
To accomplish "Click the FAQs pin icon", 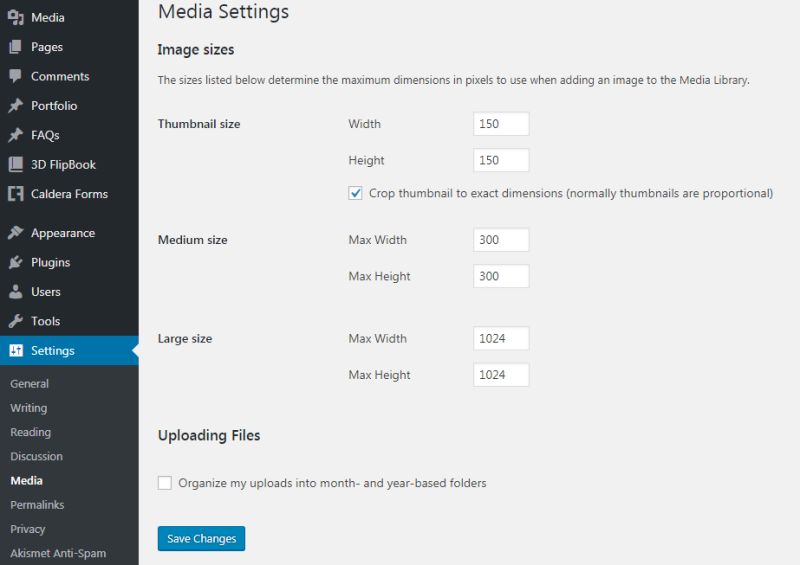I will click(16, 135).
